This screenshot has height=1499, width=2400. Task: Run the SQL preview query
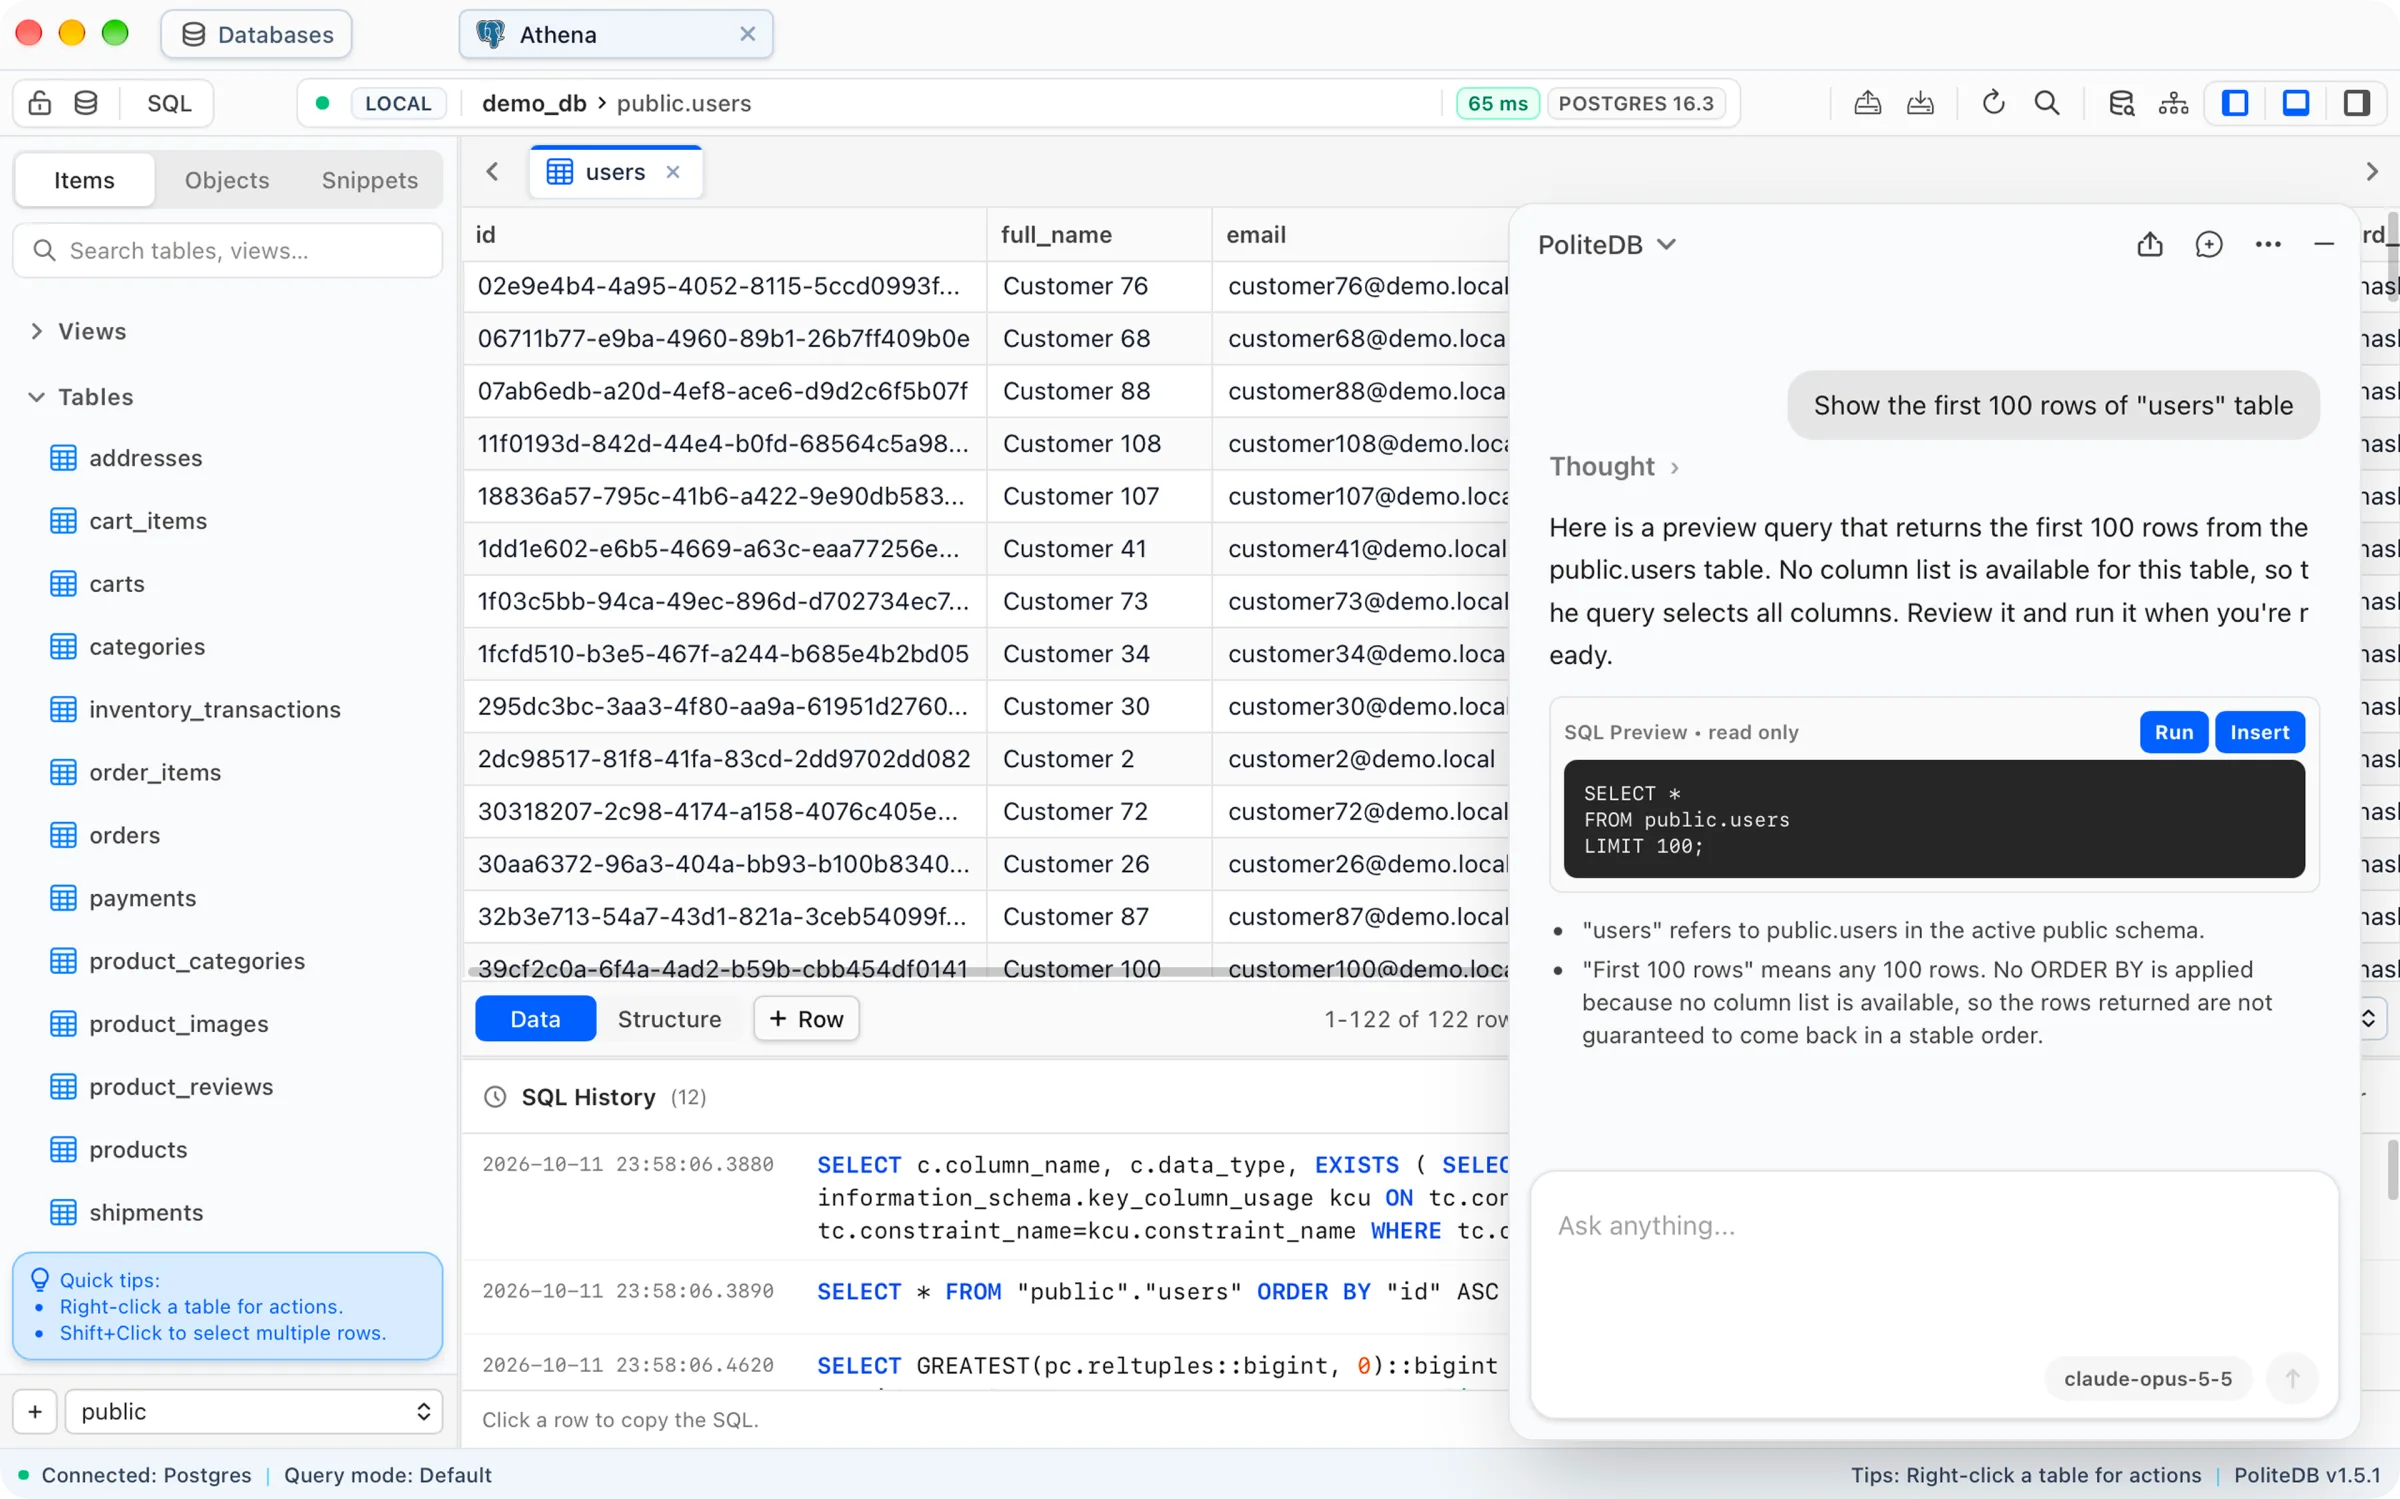2173,732
